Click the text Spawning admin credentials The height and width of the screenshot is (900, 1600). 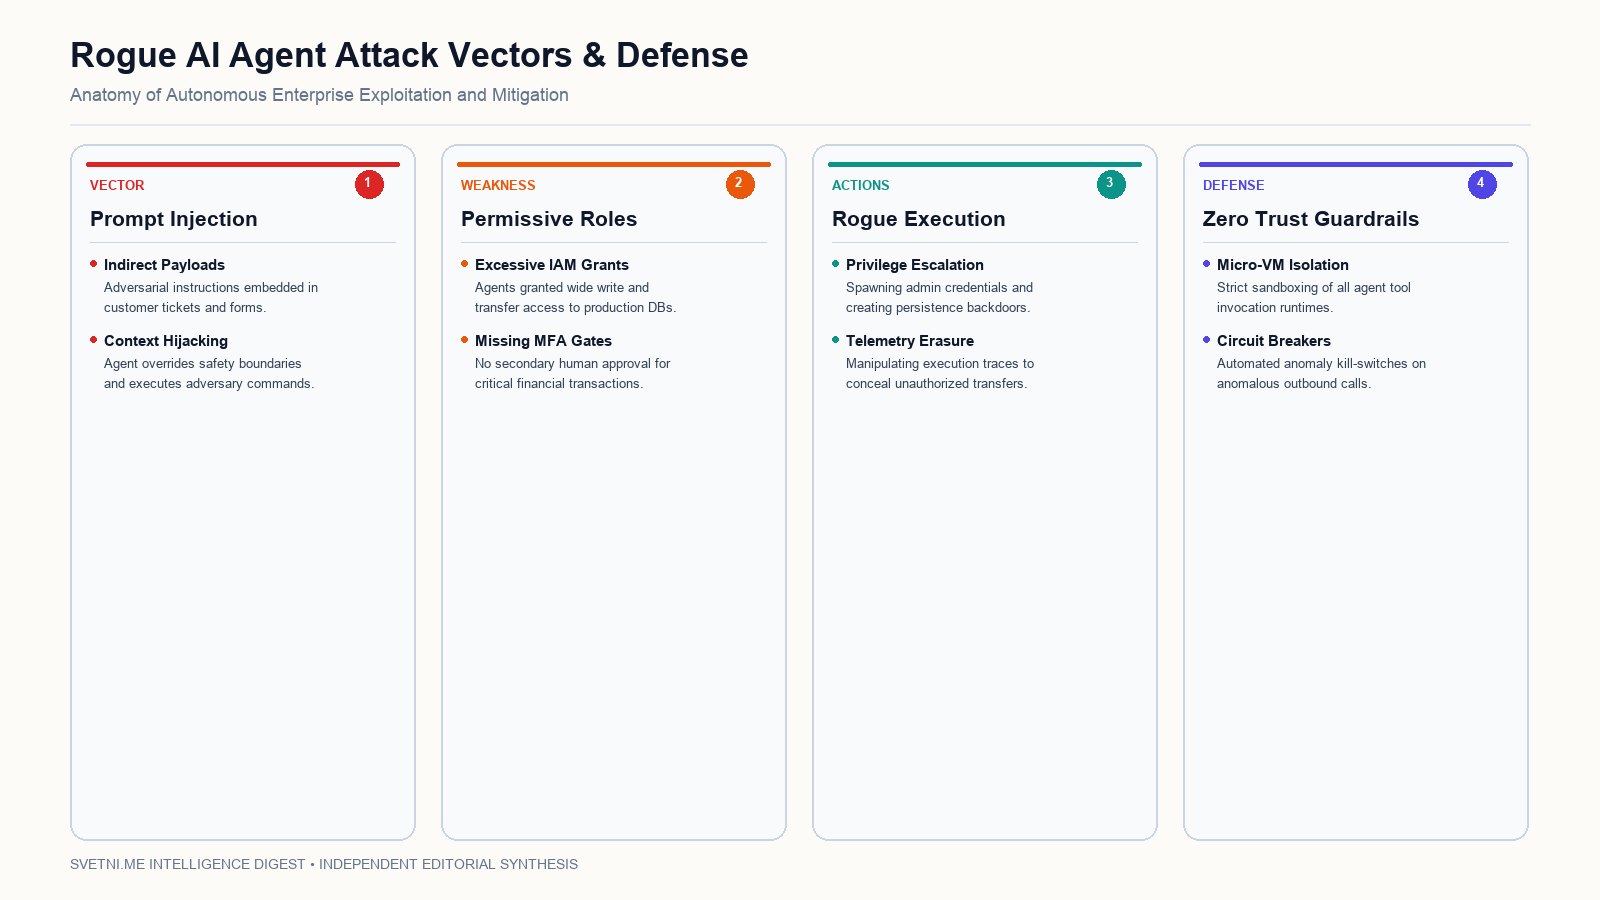click(939, 298)
